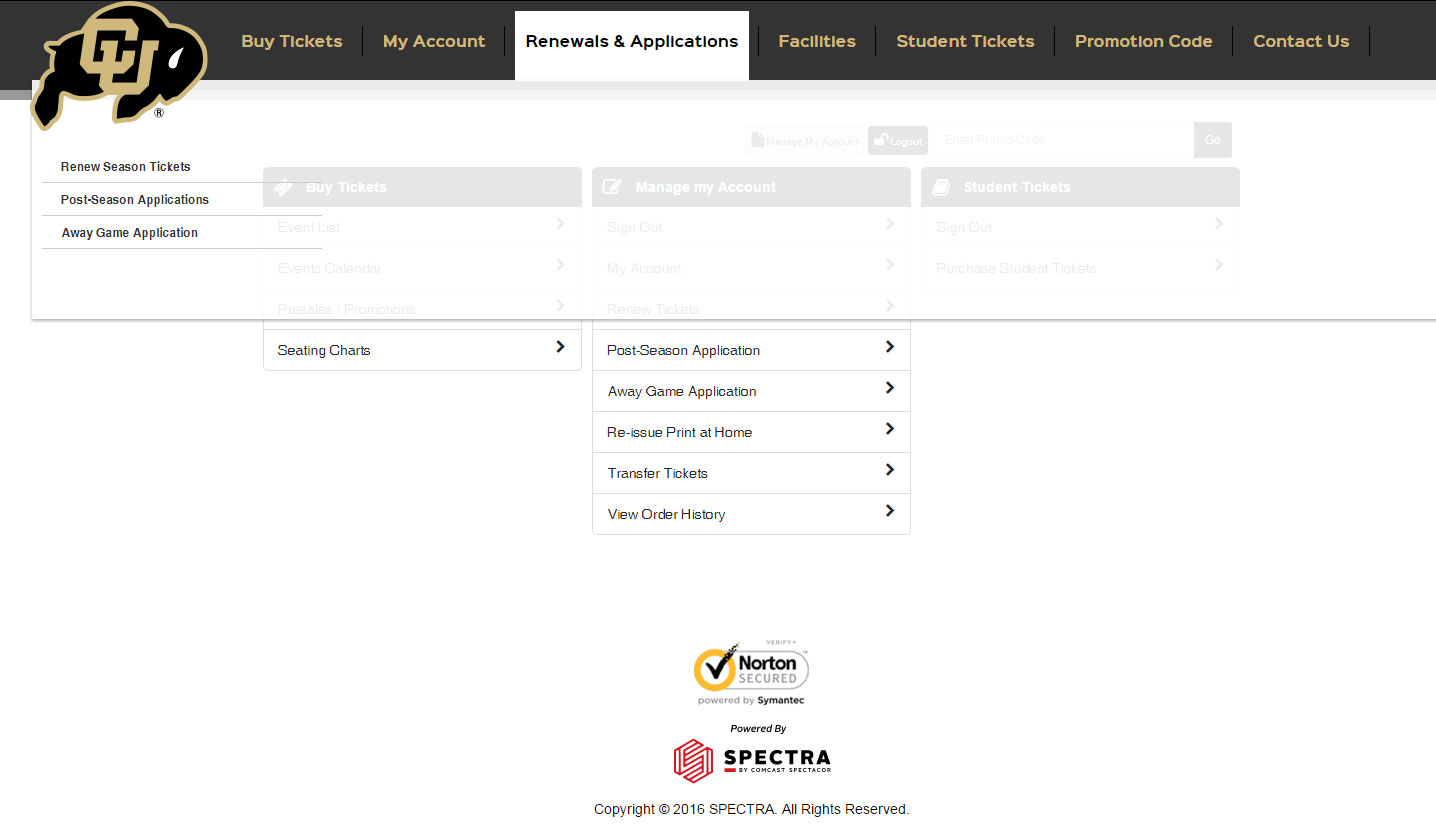This screenshot has width=1436, height=829.
Task: Click the arrow next to Seating Charts
Action: [559, 347]
